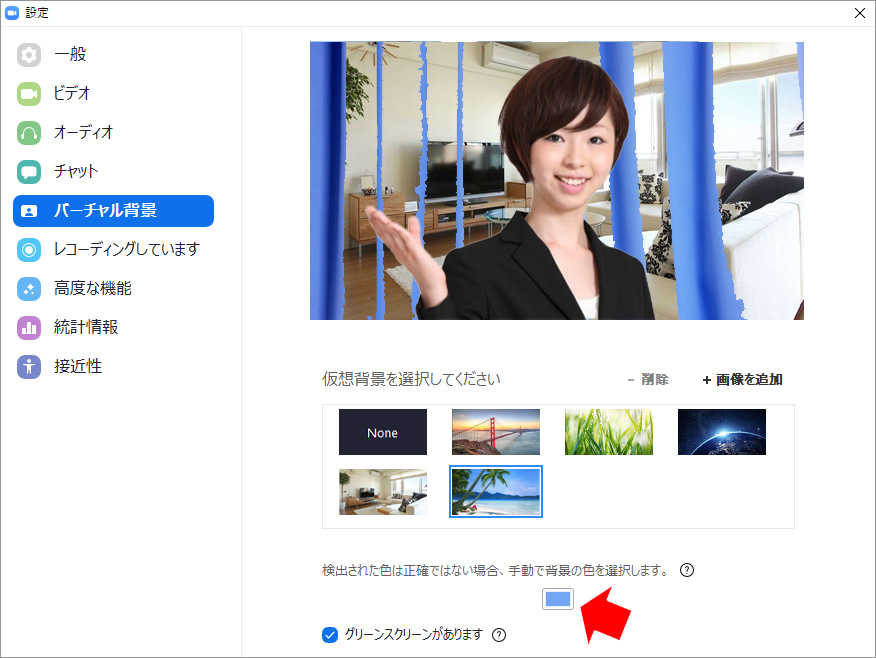Click the General settings gear icon
Image resolution: width=876 pixels, height=658 pixels.
coord(29,55)
